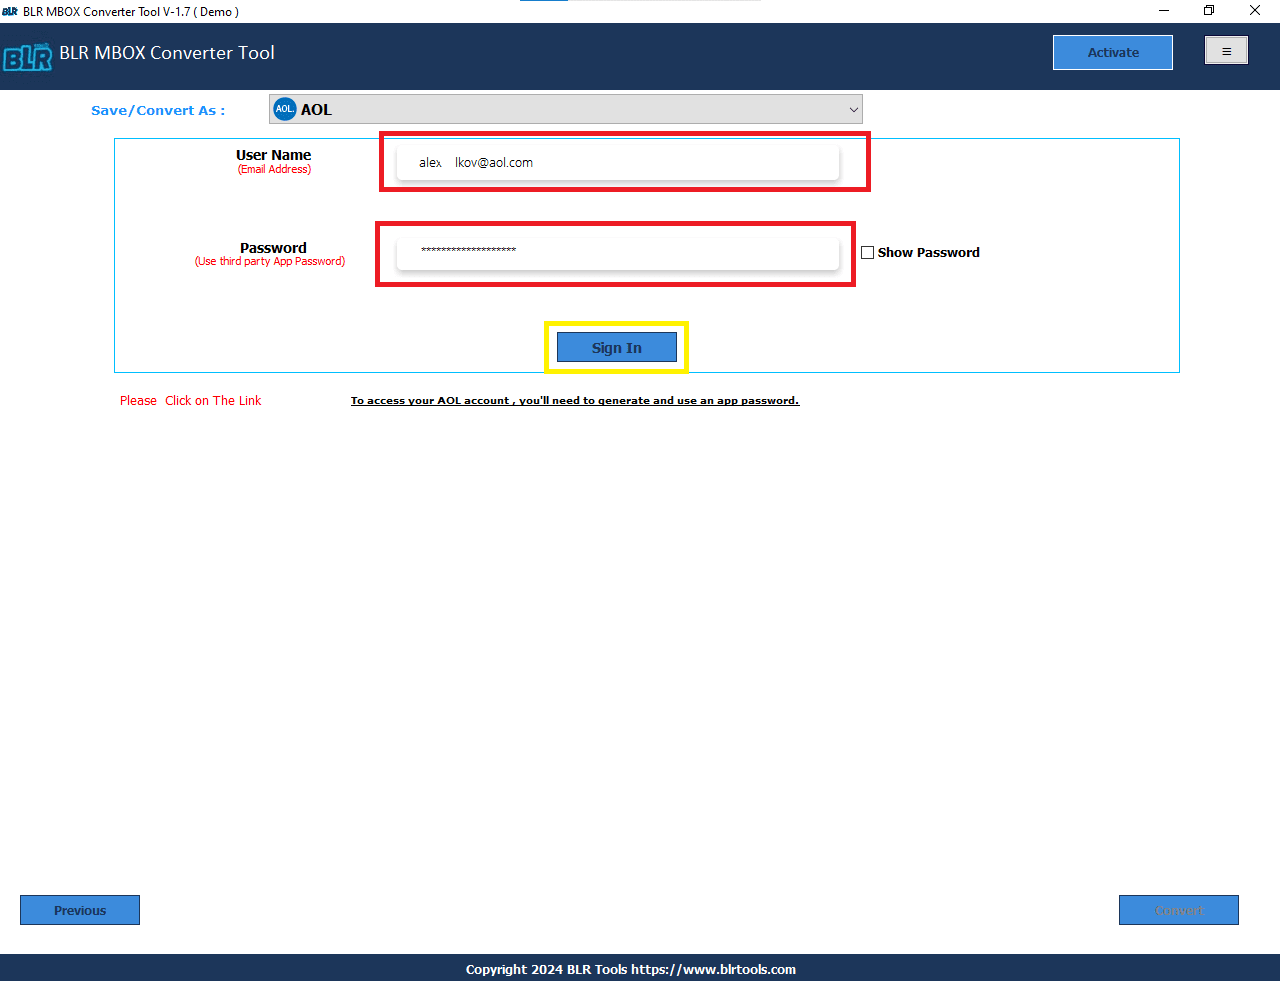The height and width of the screenshot is (981, 1280).
Task: Click the 'Use third party App Password' hint
Action: [x=270, y=262]
